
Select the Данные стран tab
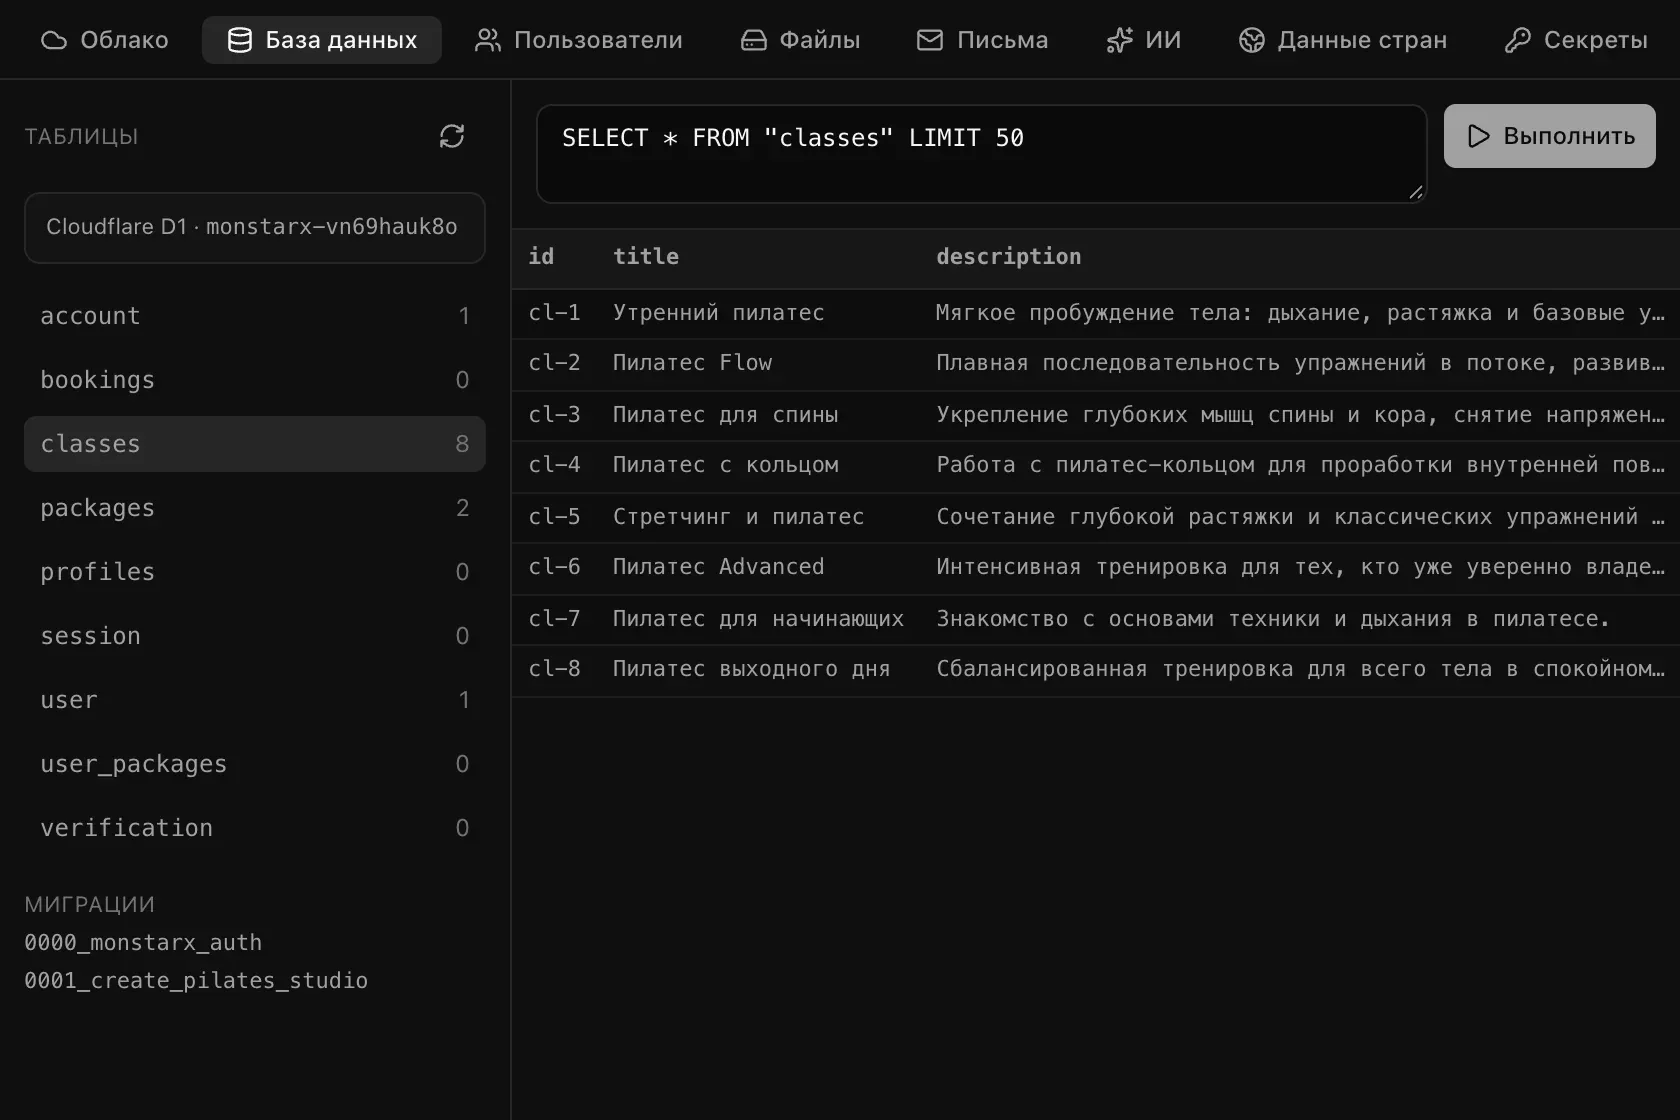point(1343,40)
